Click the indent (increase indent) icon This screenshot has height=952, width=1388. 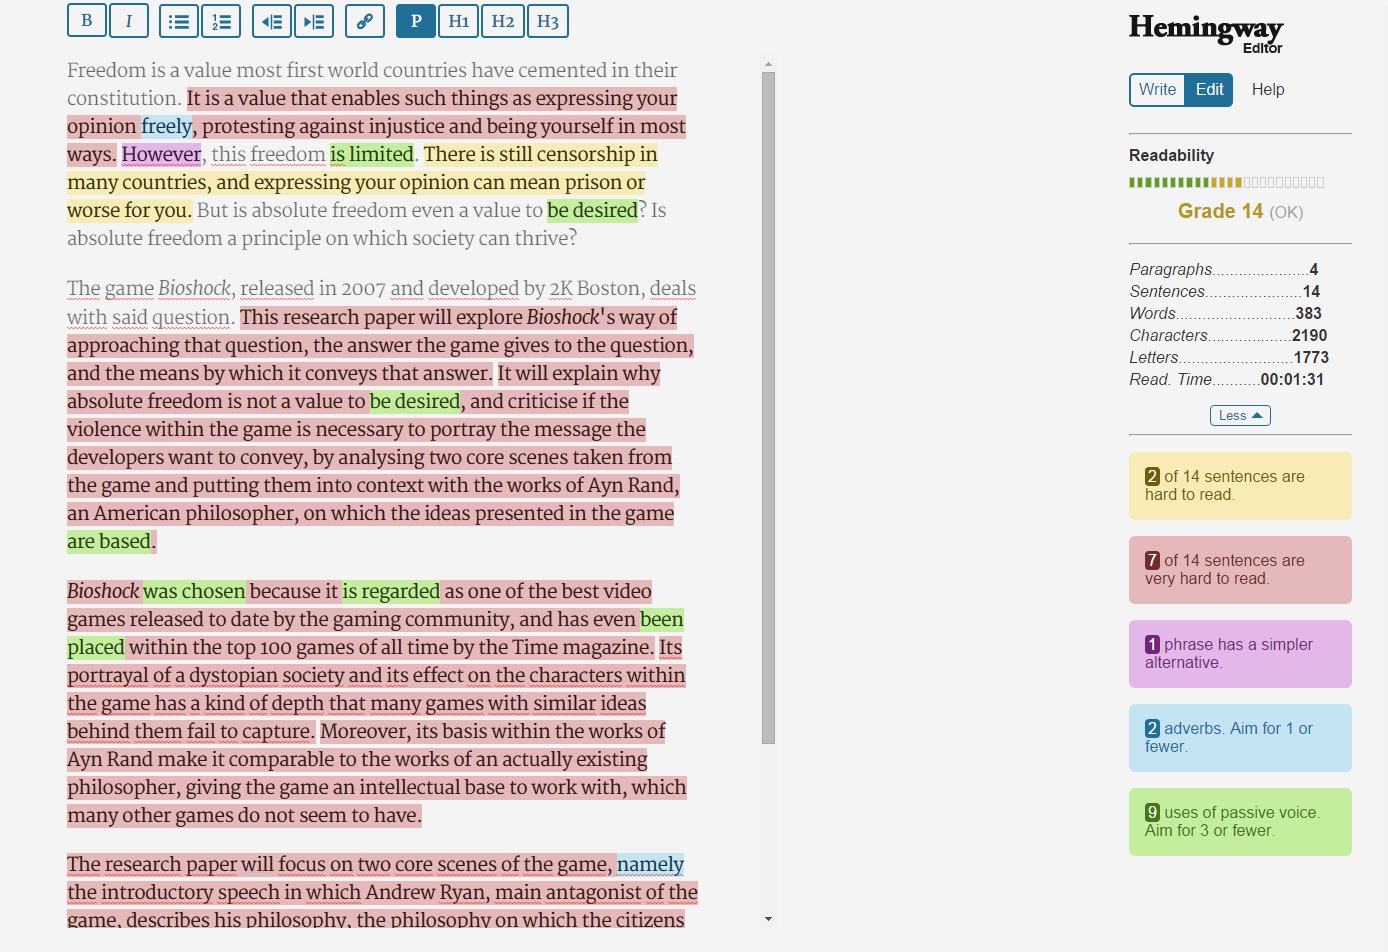(314, 20)
